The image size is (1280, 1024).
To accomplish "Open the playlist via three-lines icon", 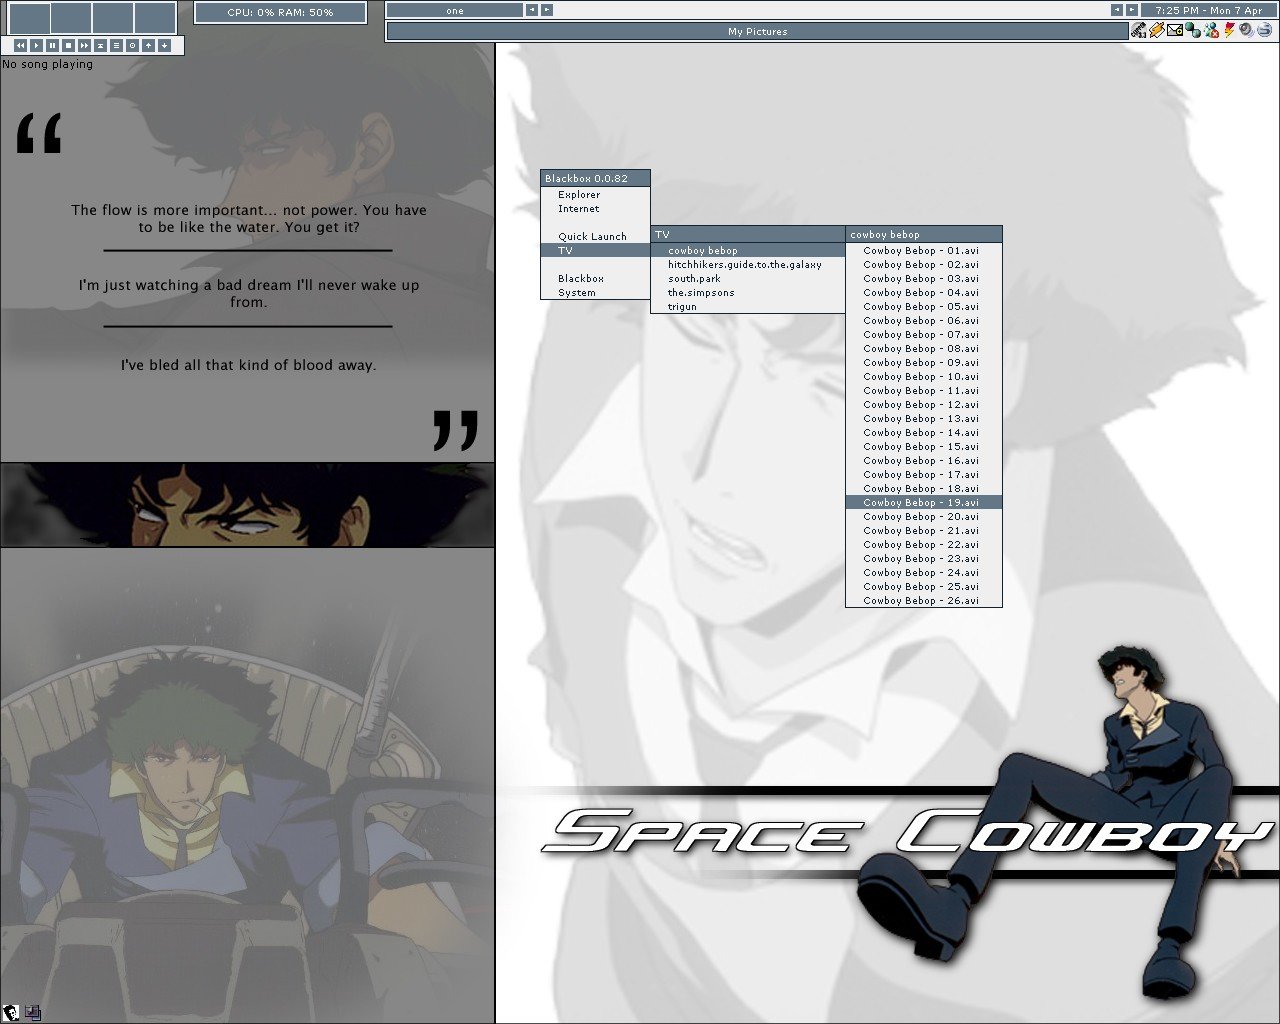I will 116,45.
